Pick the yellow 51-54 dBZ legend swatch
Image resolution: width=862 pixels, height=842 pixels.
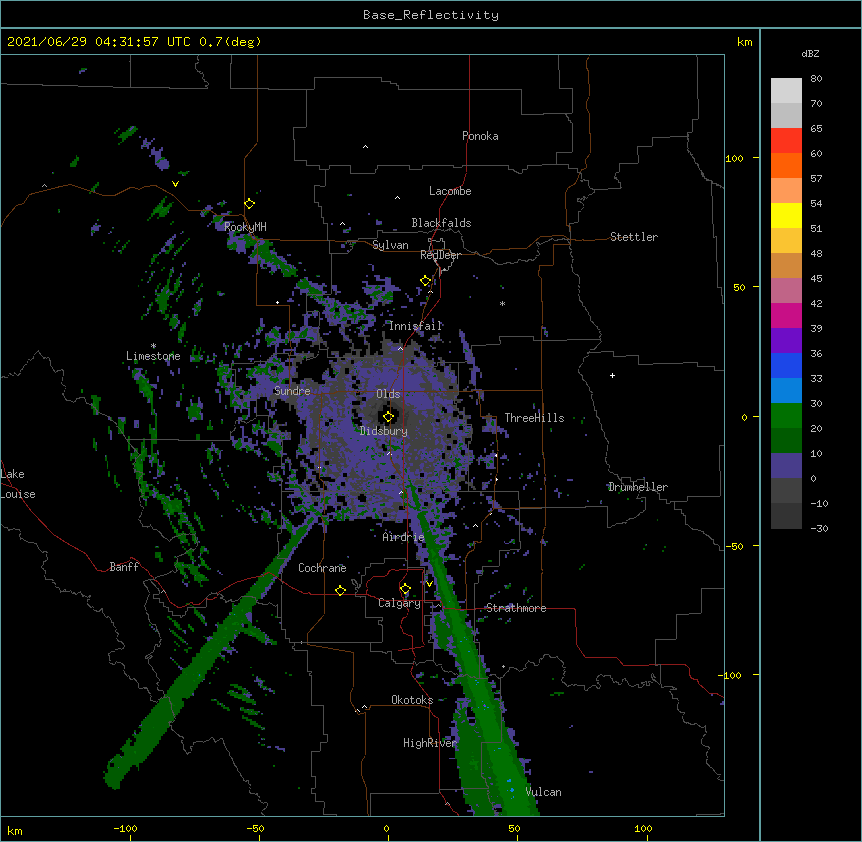click(786, 215)
